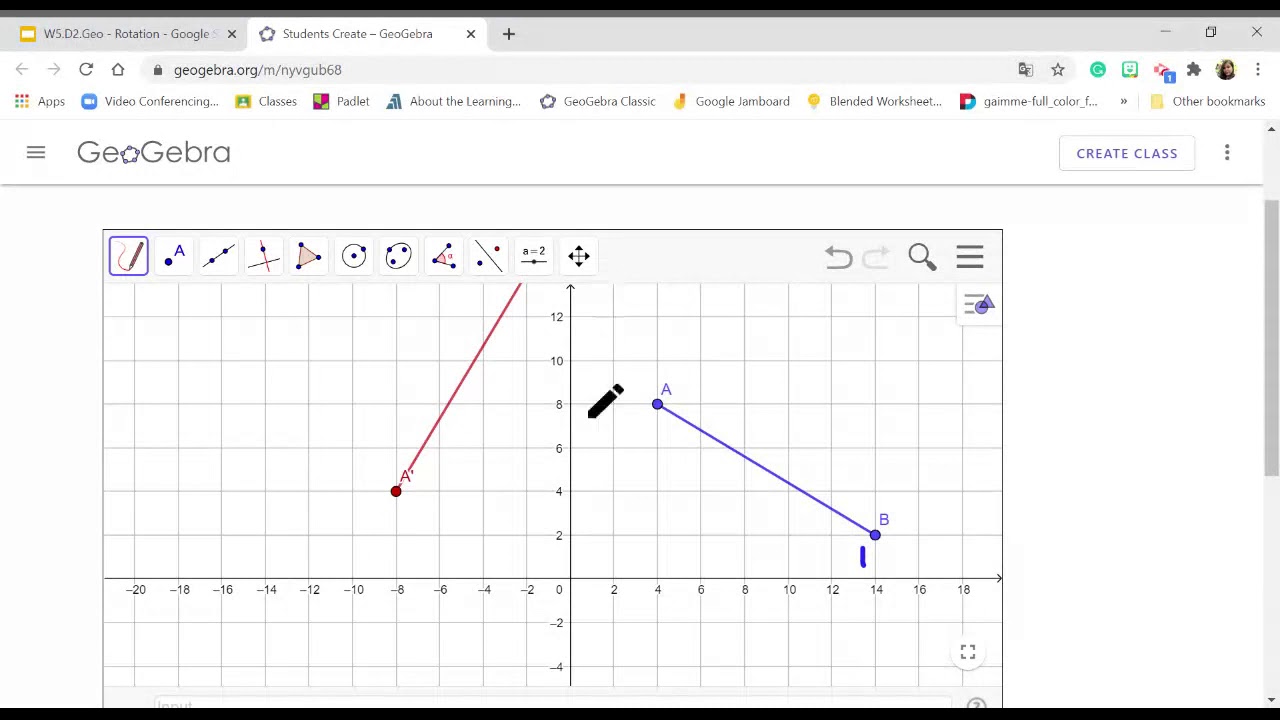
Task: Select the Move Graphics View tool
Action: coord(579,256)
